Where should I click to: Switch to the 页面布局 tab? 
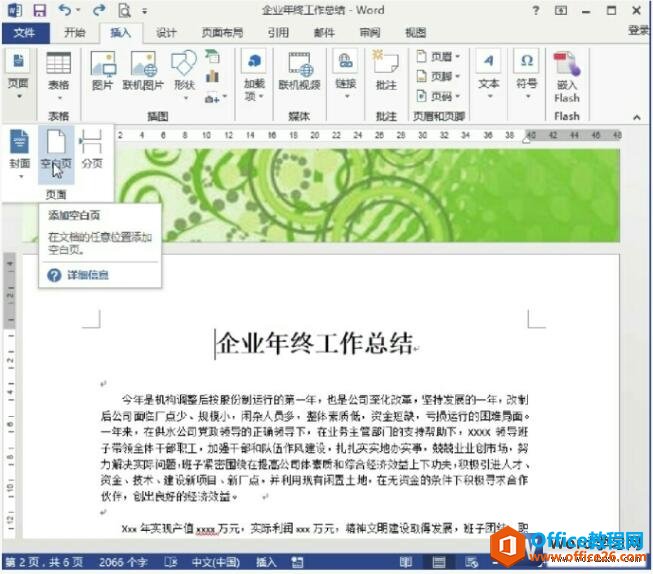click(222, 33)
